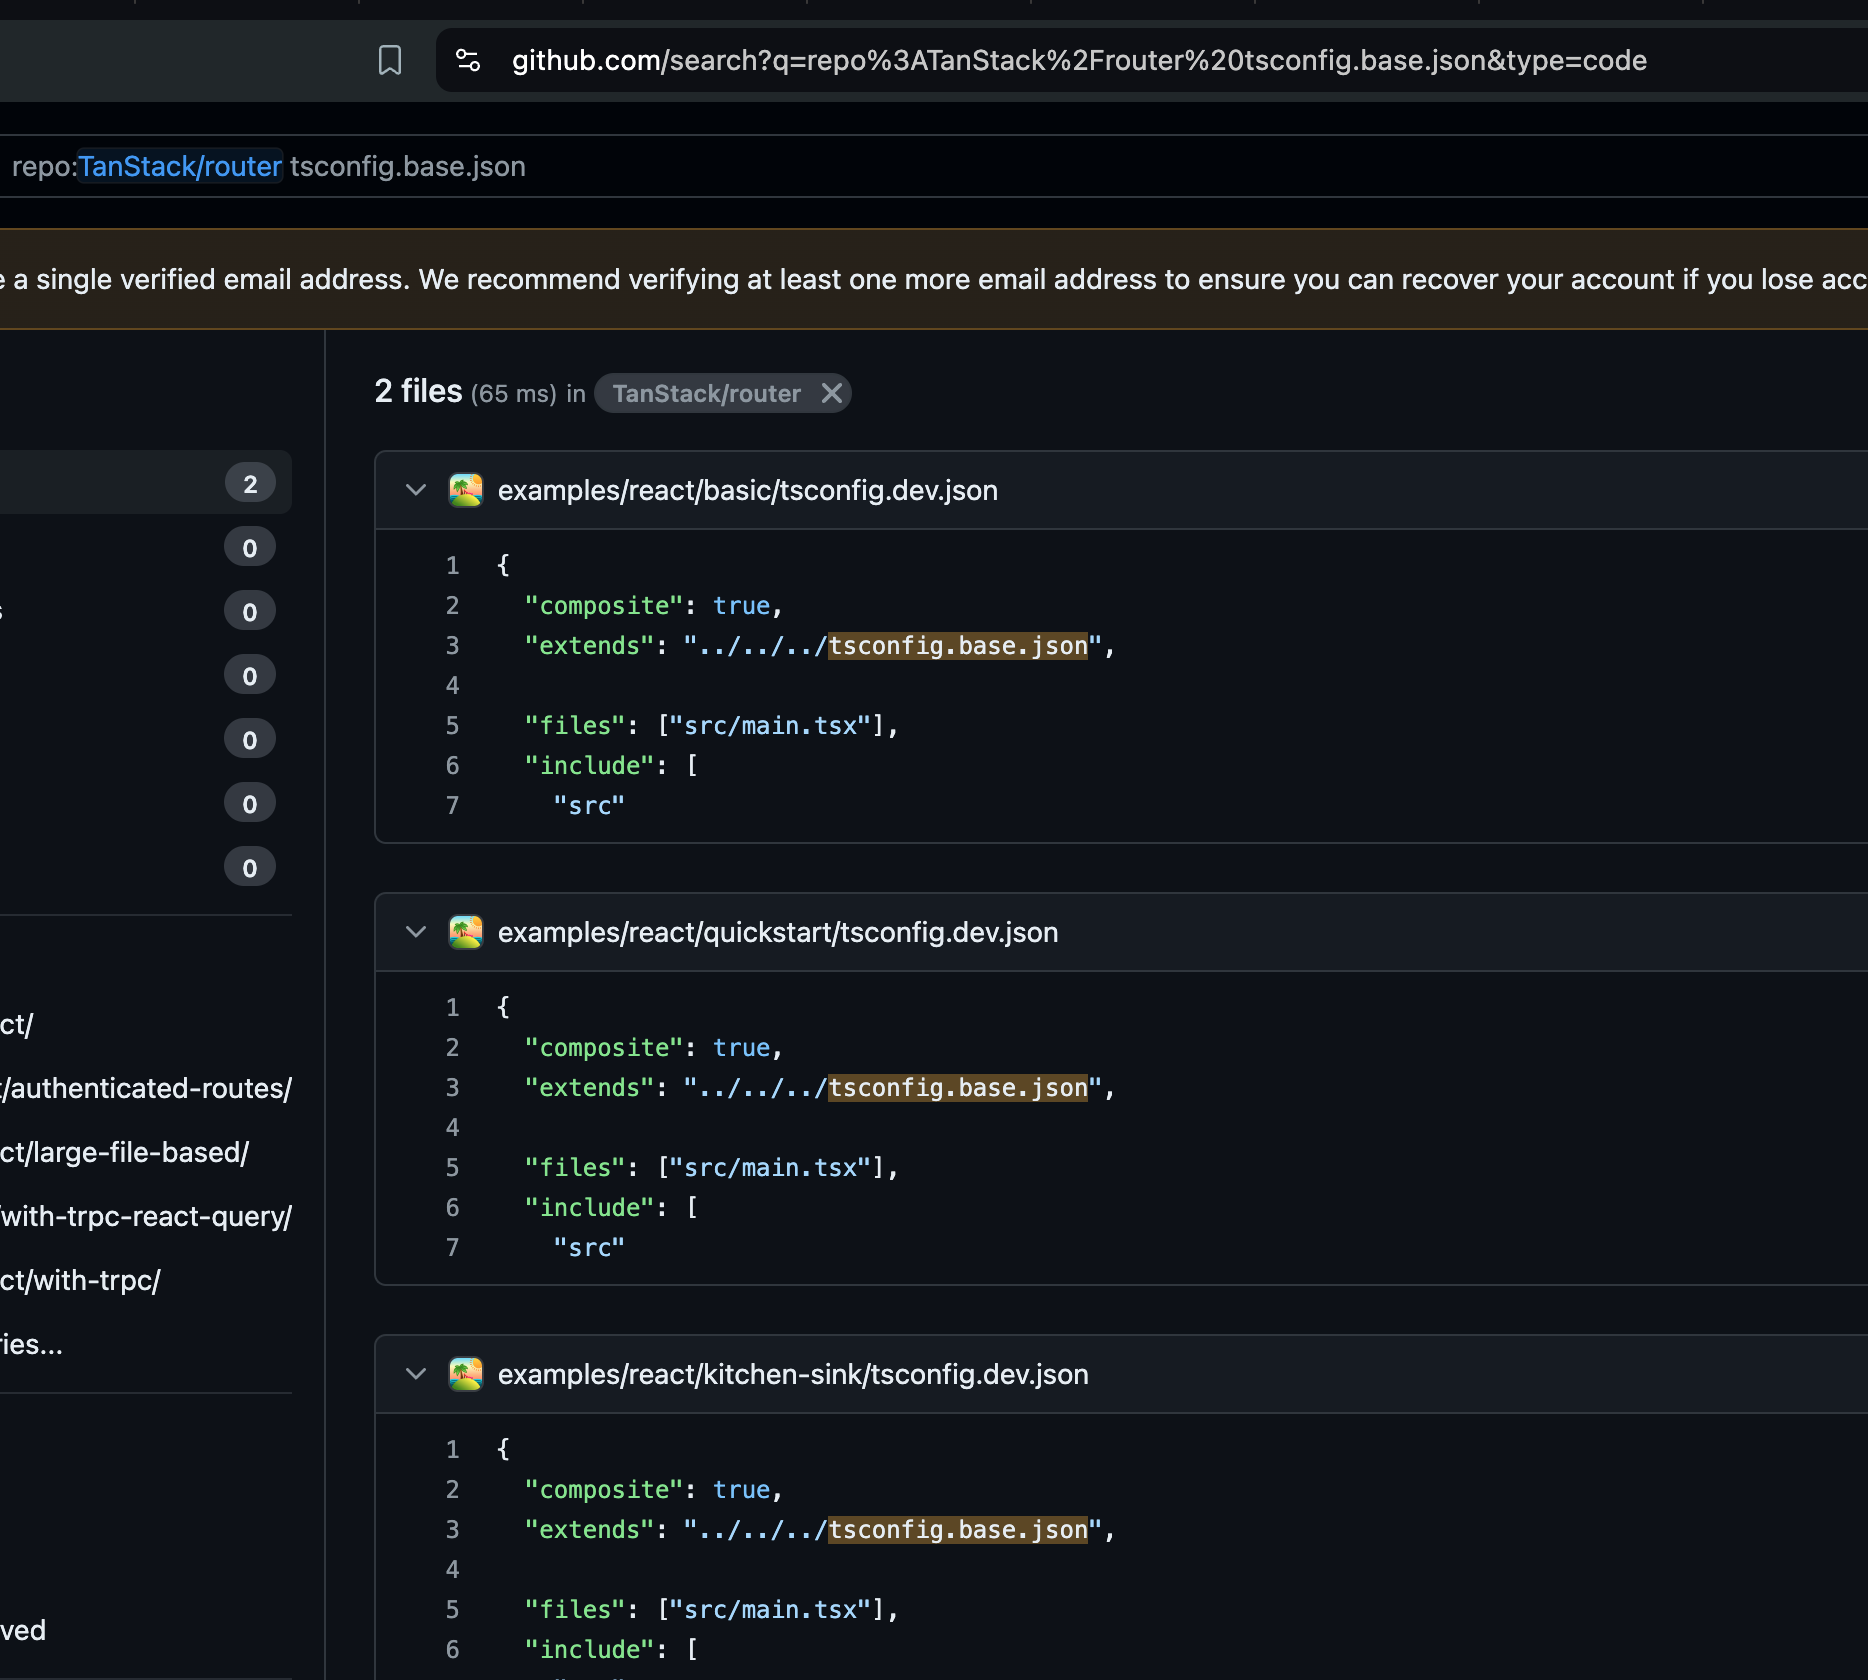
Task: Click highlighted tsconfig.base.json in kitchen-sink result
Action: pos(958,1530)
